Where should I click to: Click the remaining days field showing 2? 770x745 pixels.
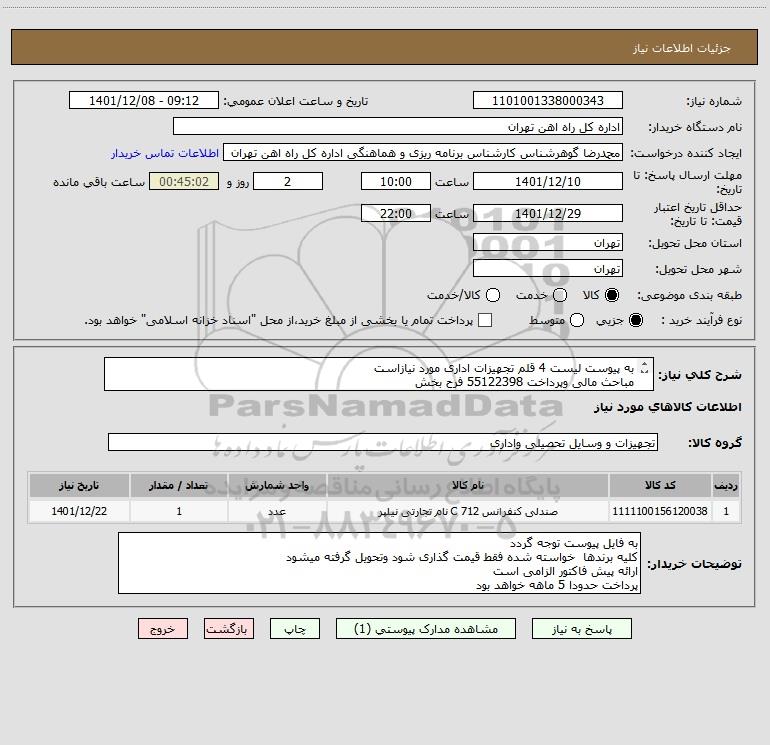(288, 181)
